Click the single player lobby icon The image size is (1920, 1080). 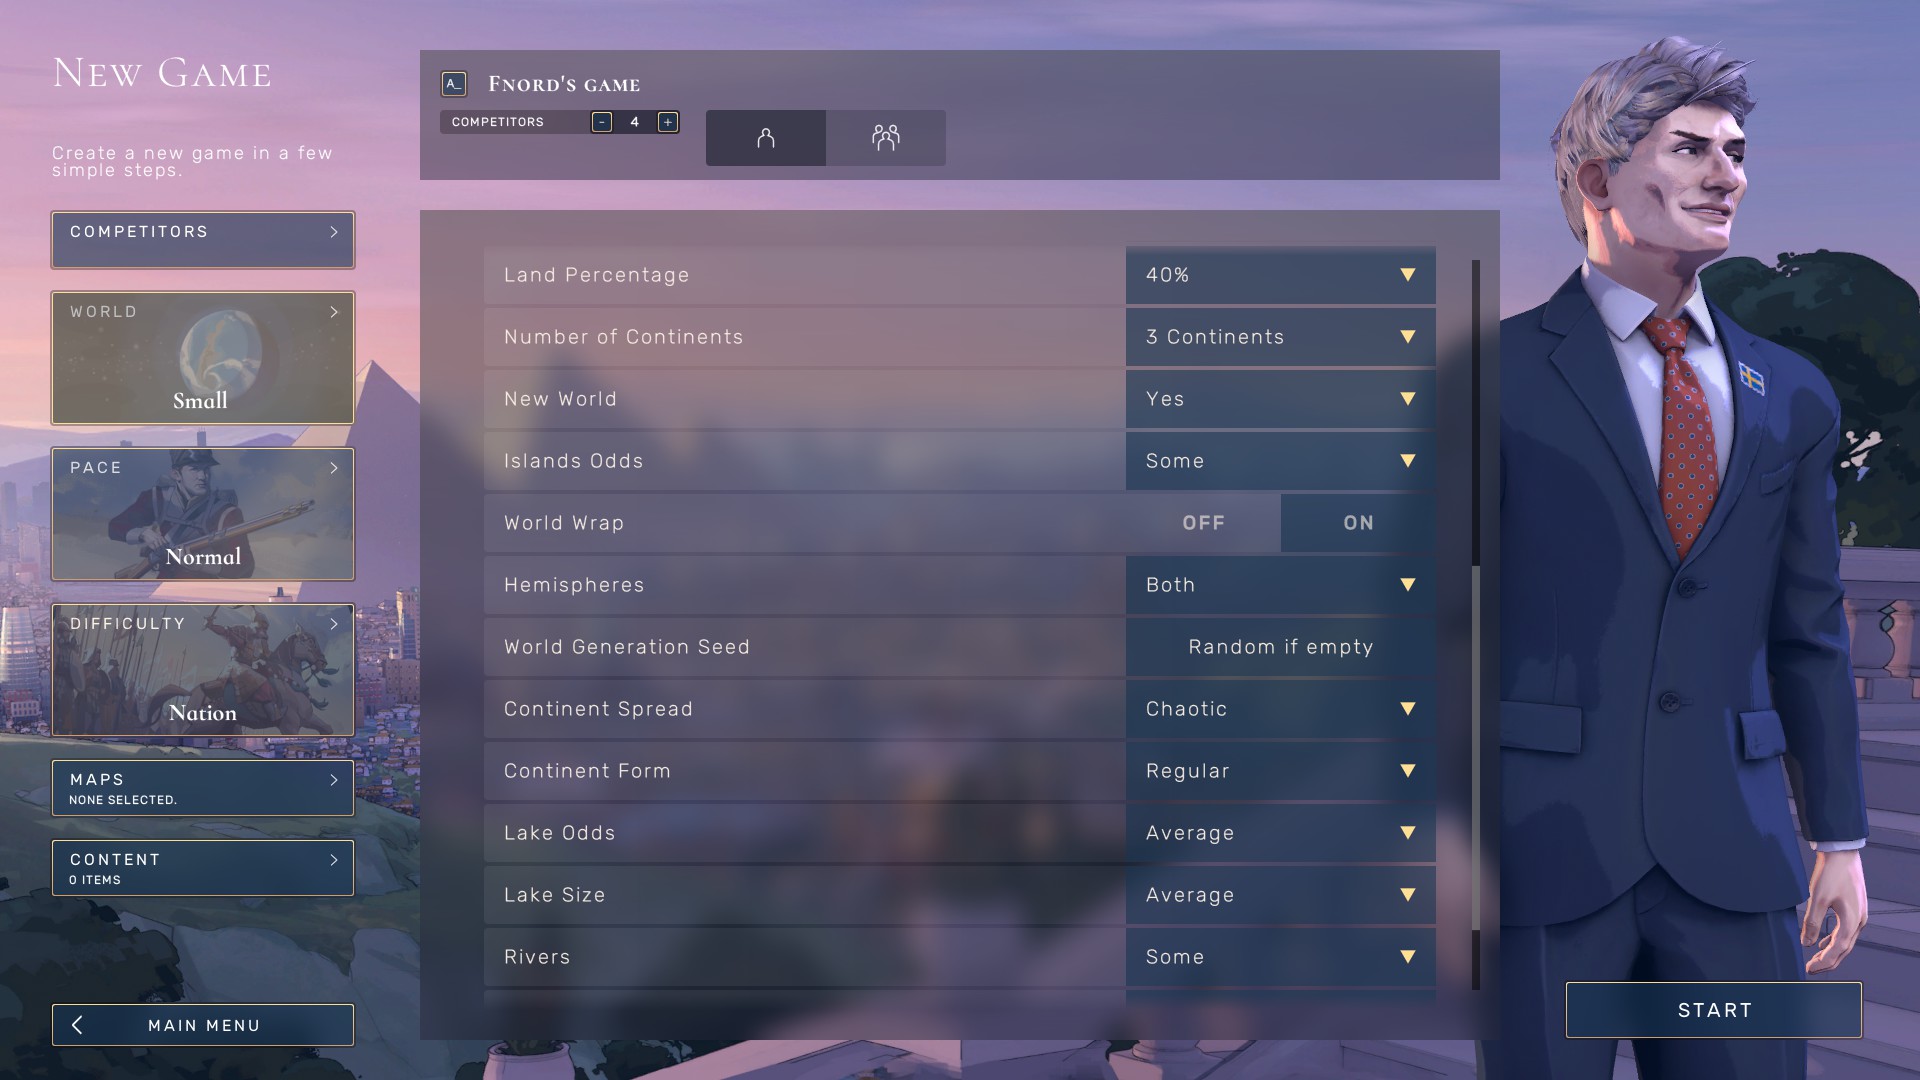click(766, 136)
